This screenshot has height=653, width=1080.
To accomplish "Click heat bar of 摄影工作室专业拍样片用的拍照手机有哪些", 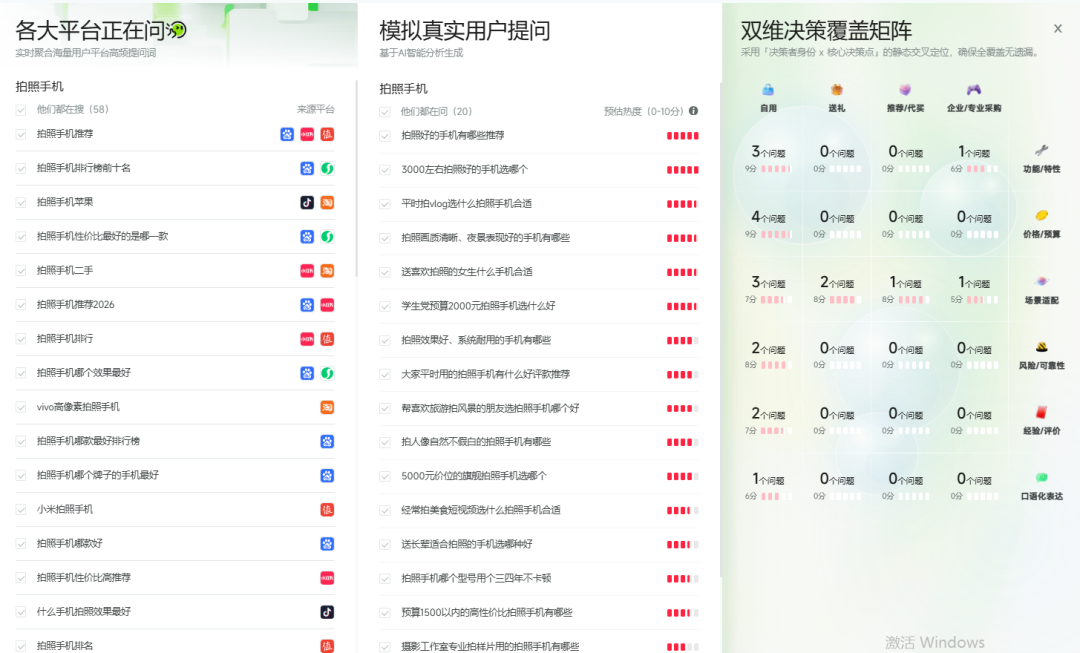I will tap(683, 647).
